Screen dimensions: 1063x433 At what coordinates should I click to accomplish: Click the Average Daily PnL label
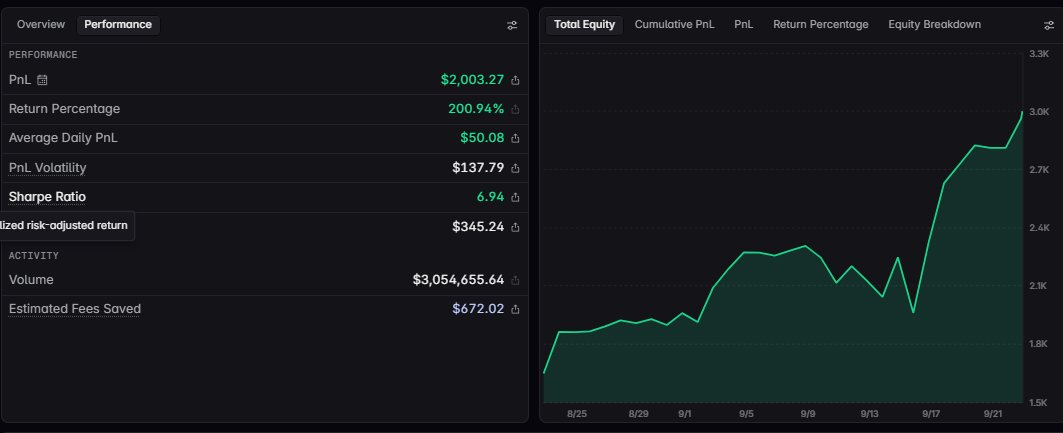63,138
